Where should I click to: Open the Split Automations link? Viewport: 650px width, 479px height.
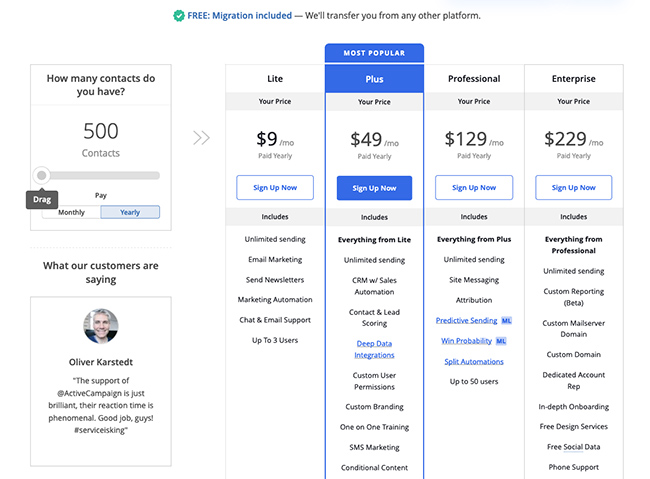tap(474, 361)
